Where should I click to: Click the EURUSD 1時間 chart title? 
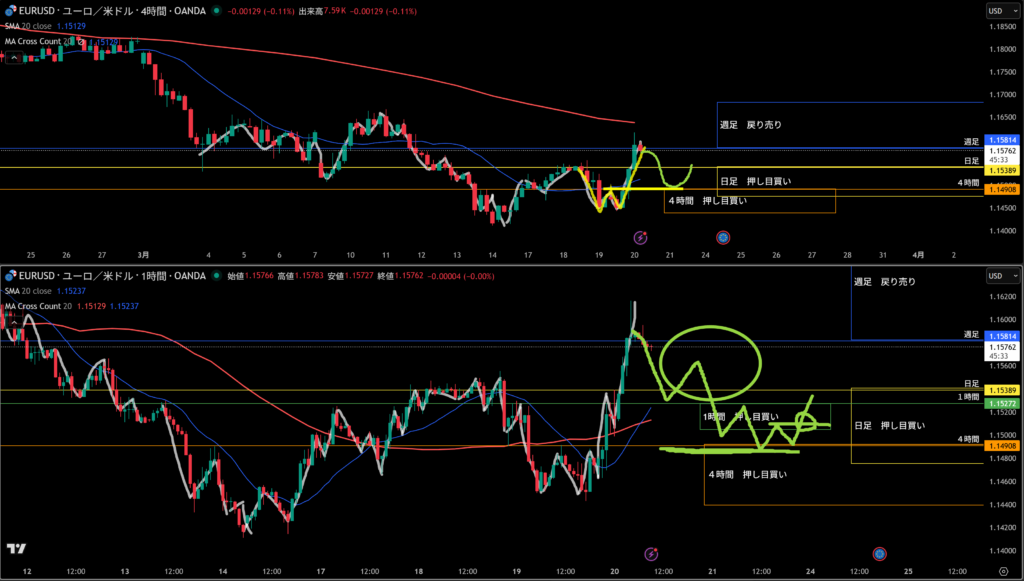pos(110,275)
